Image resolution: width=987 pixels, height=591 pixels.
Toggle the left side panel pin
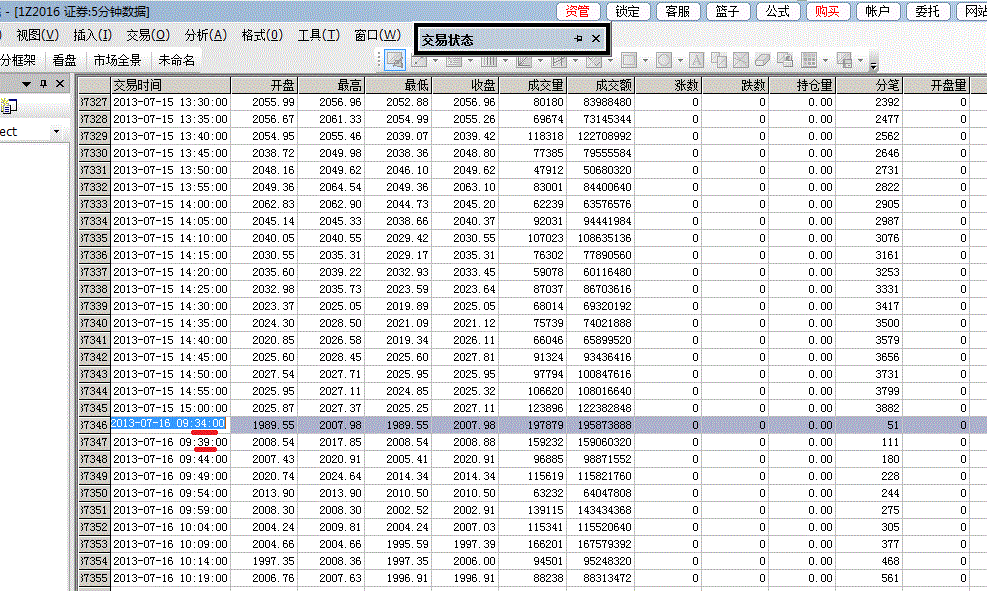click(43, 84)
